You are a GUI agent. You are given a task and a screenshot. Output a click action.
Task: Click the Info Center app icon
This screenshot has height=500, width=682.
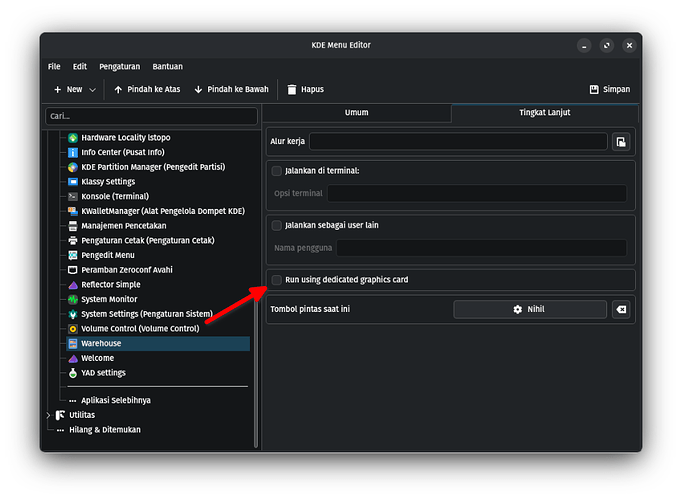point(73,153)
